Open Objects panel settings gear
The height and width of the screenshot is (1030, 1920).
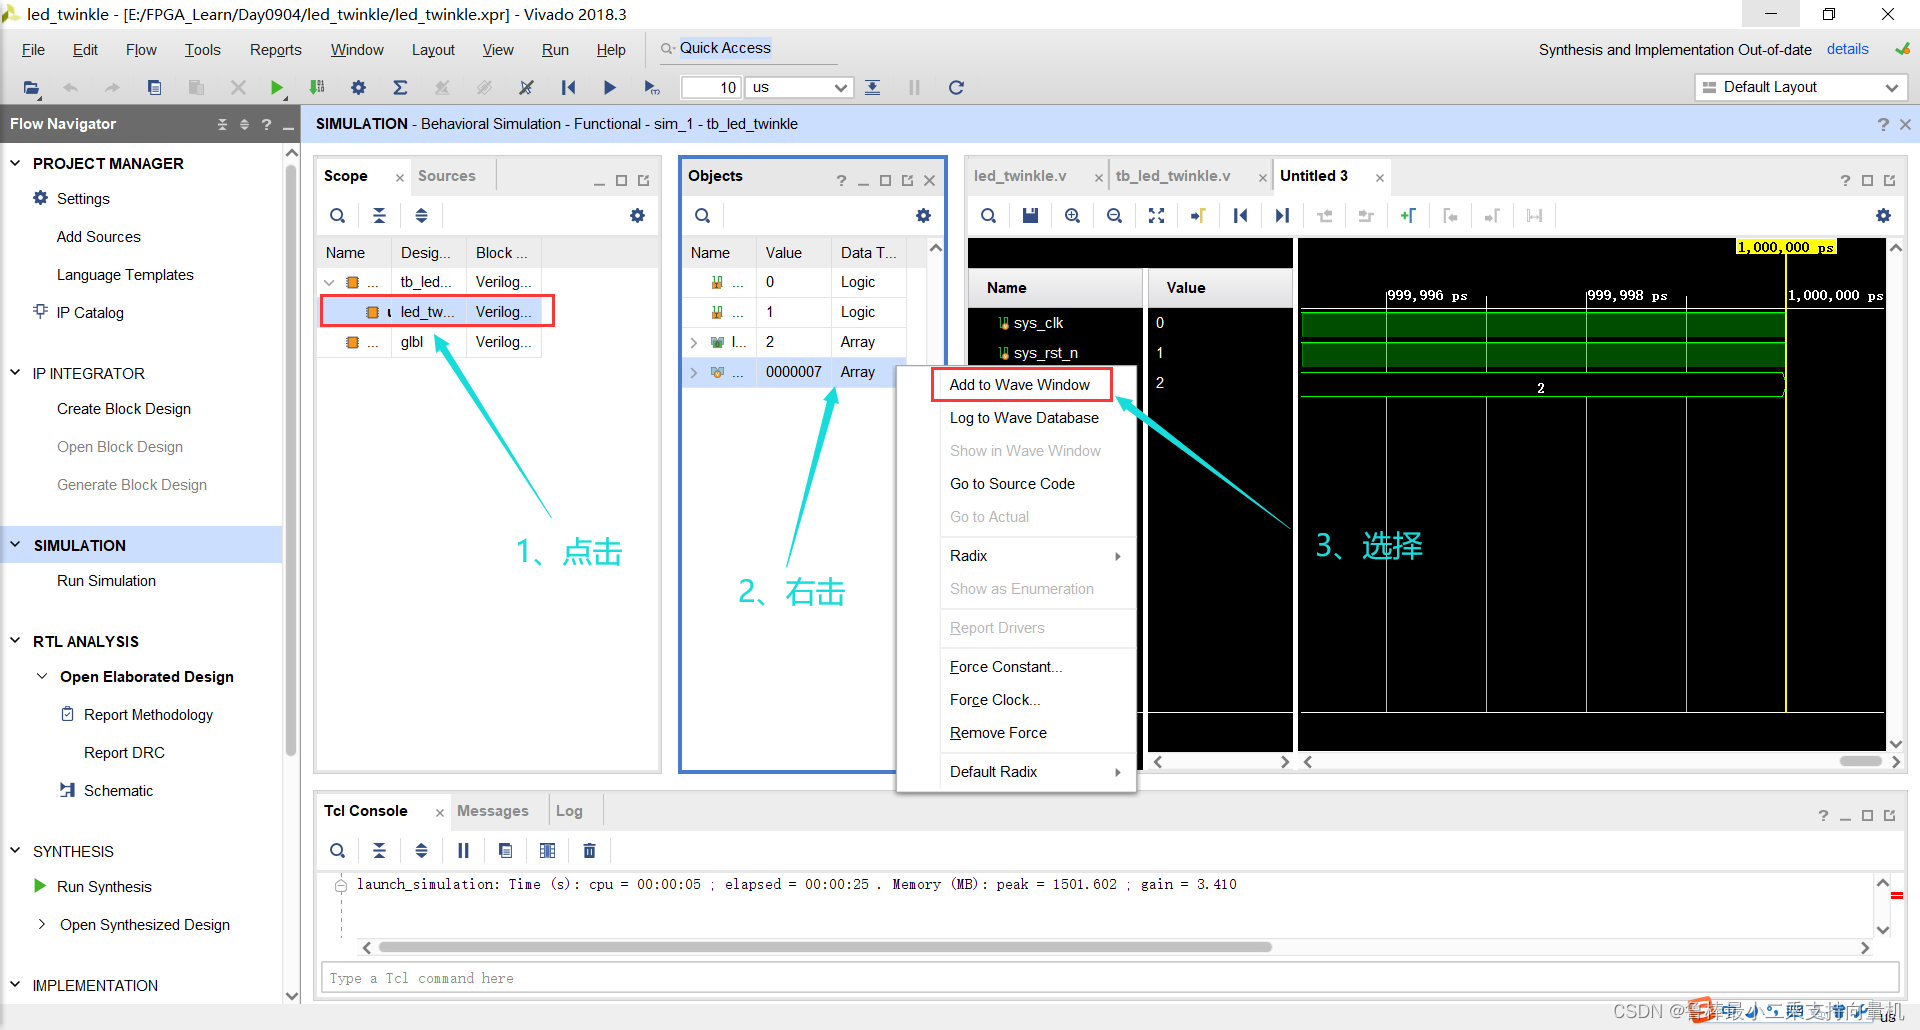tap(923, 216)
